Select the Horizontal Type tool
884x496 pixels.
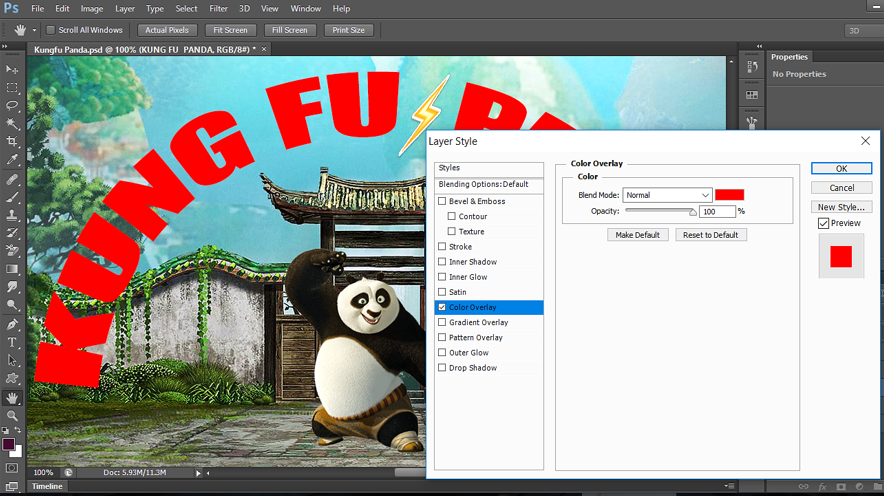tap(12, 342)
